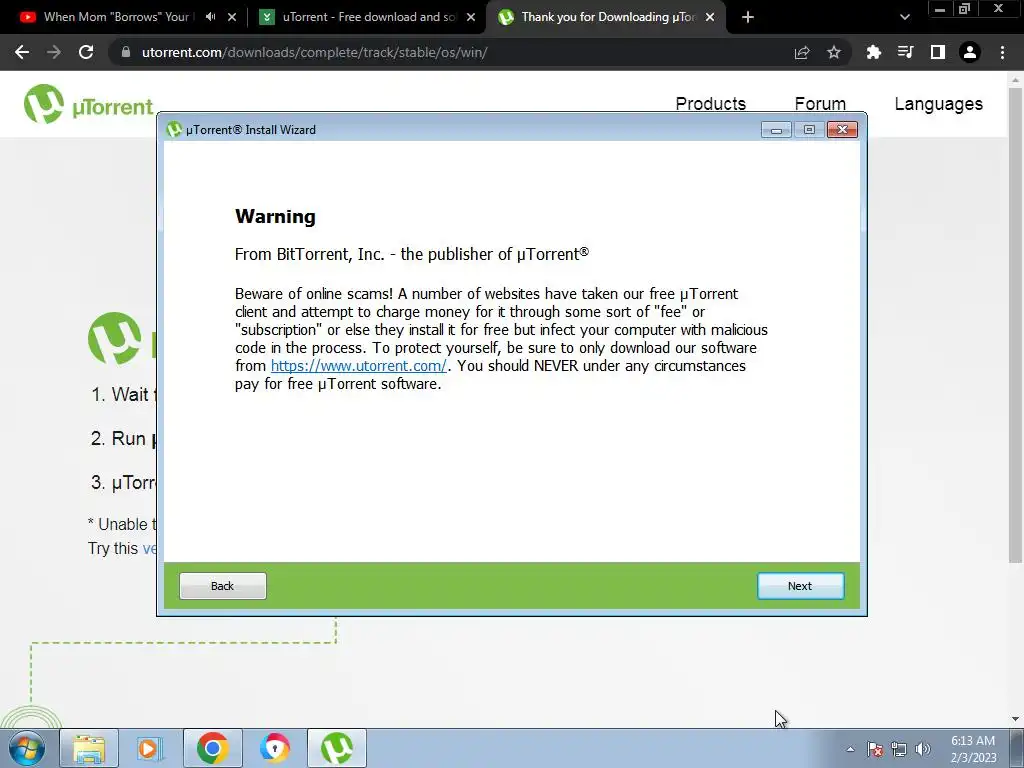
Task: Switch to Chrome in the taskbar
Action: point(212,748)
